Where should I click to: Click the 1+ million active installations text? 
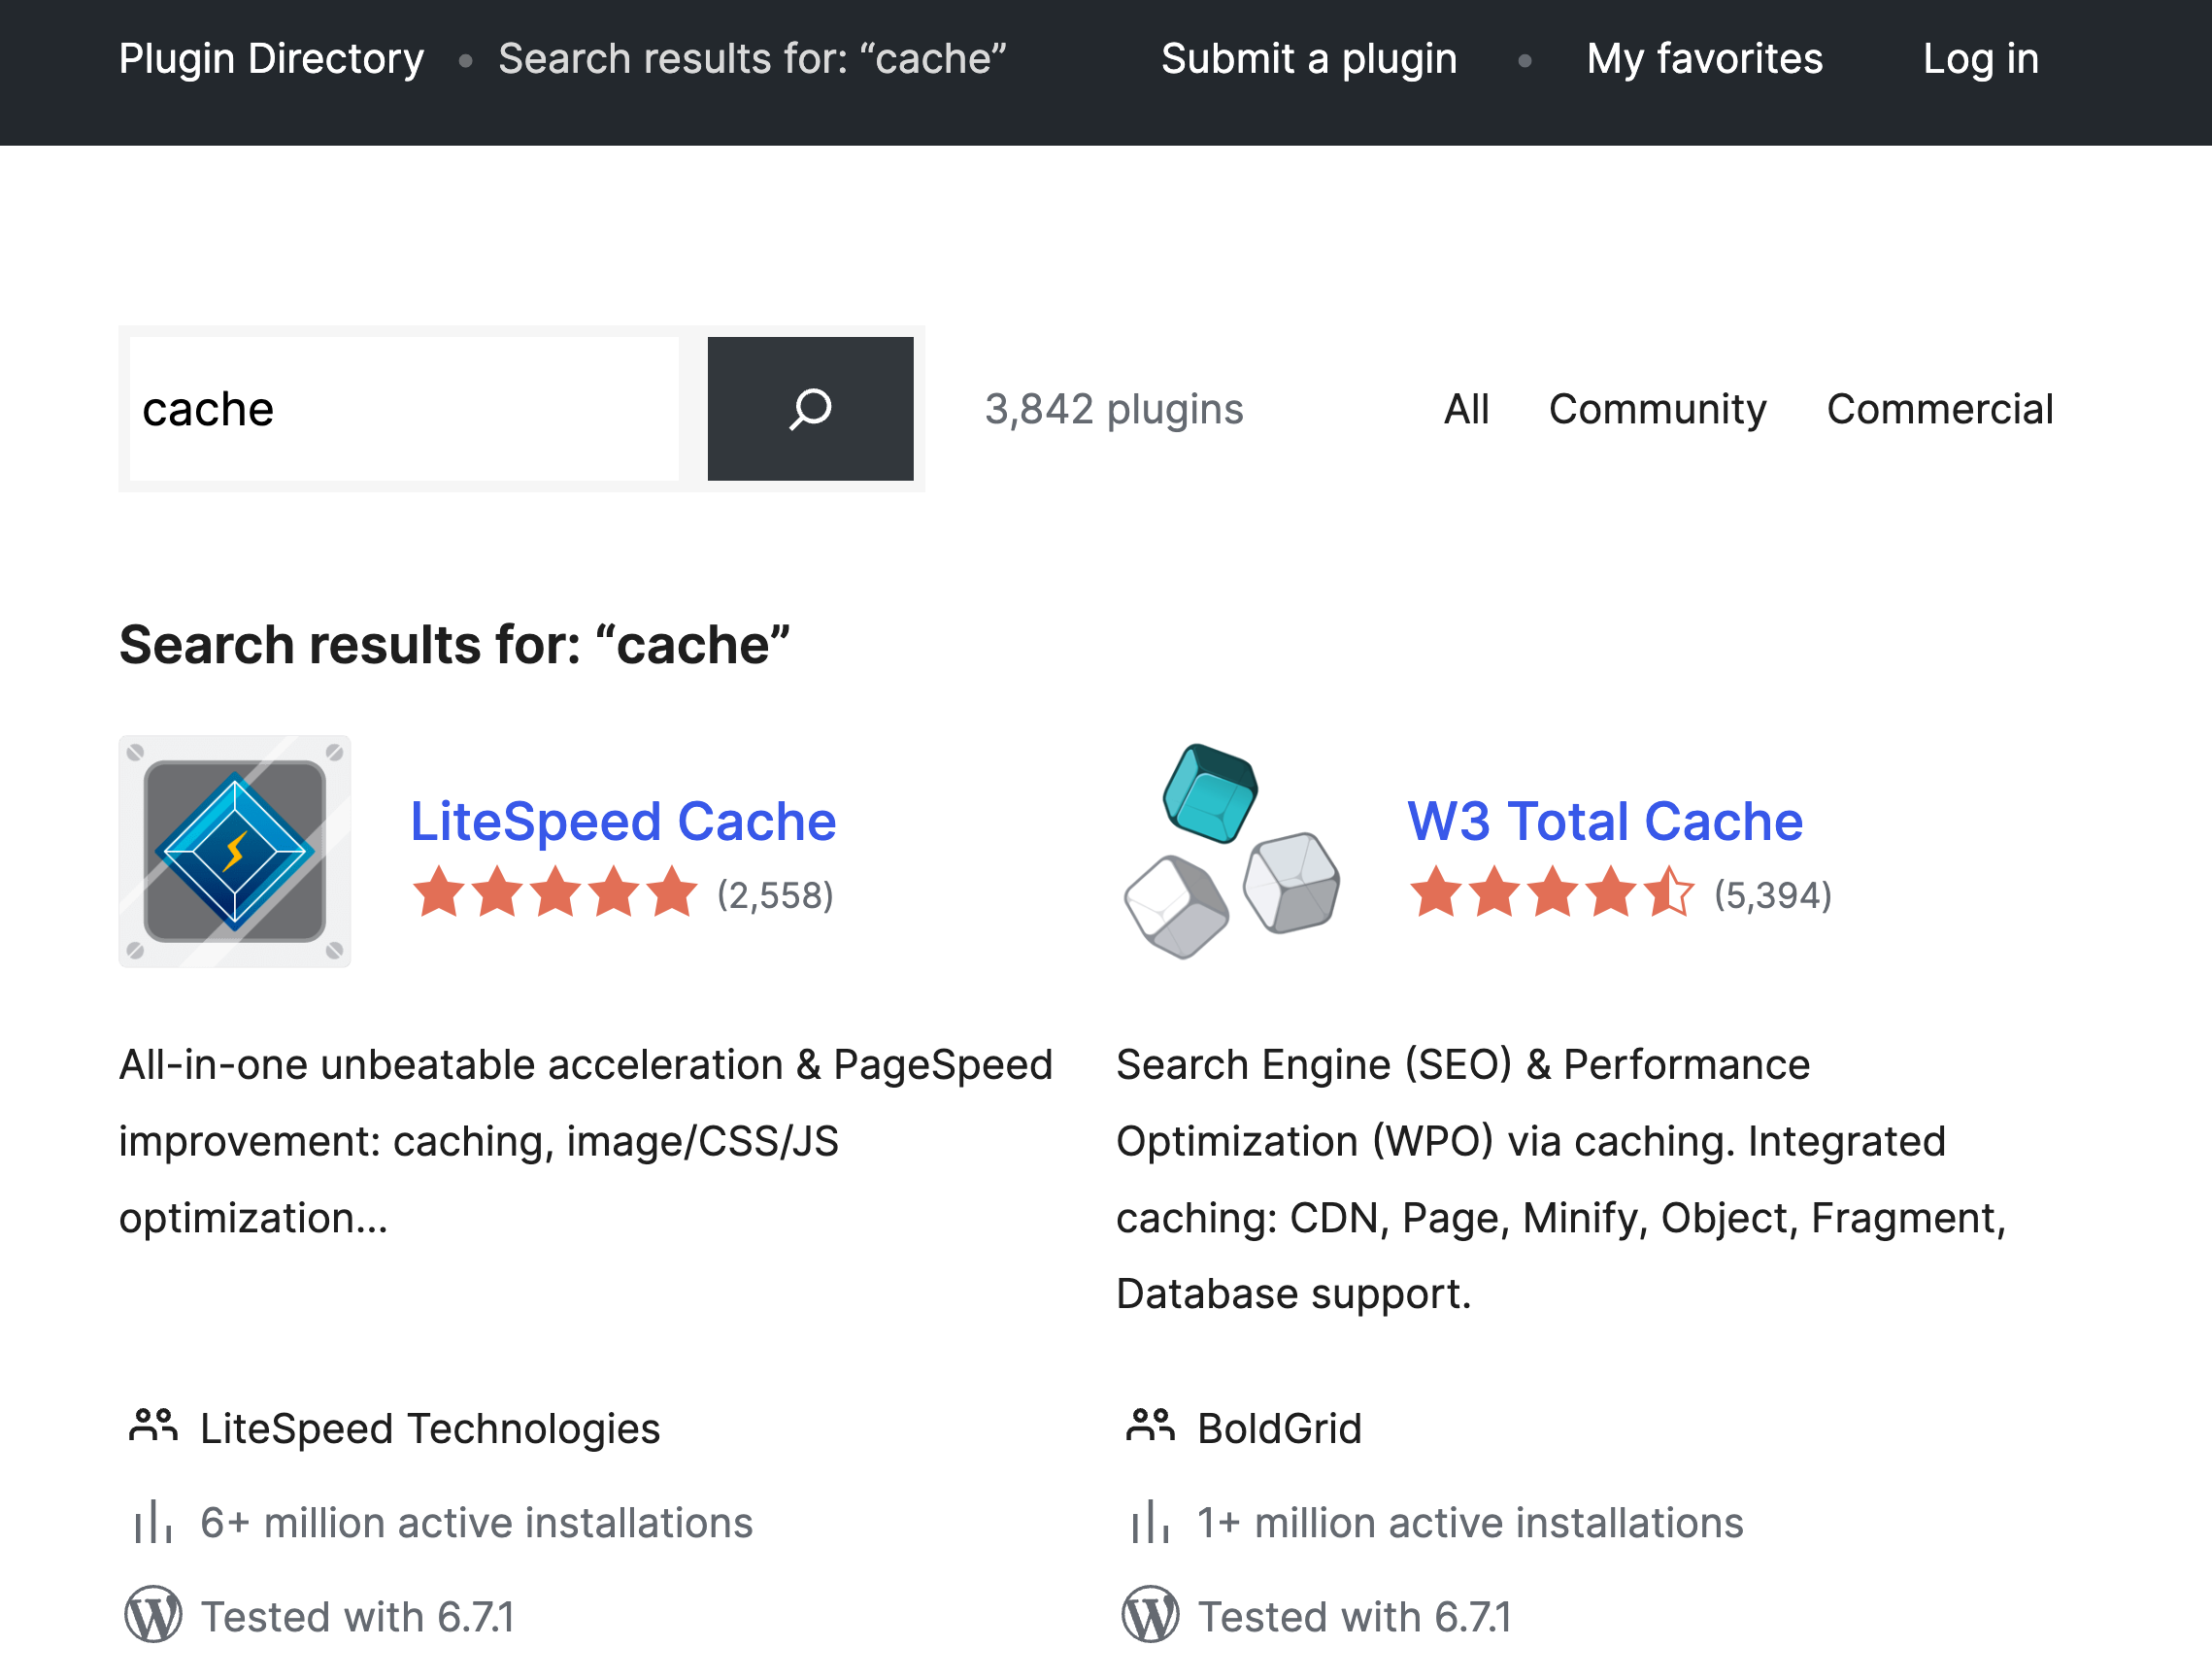(1470, 1522)
